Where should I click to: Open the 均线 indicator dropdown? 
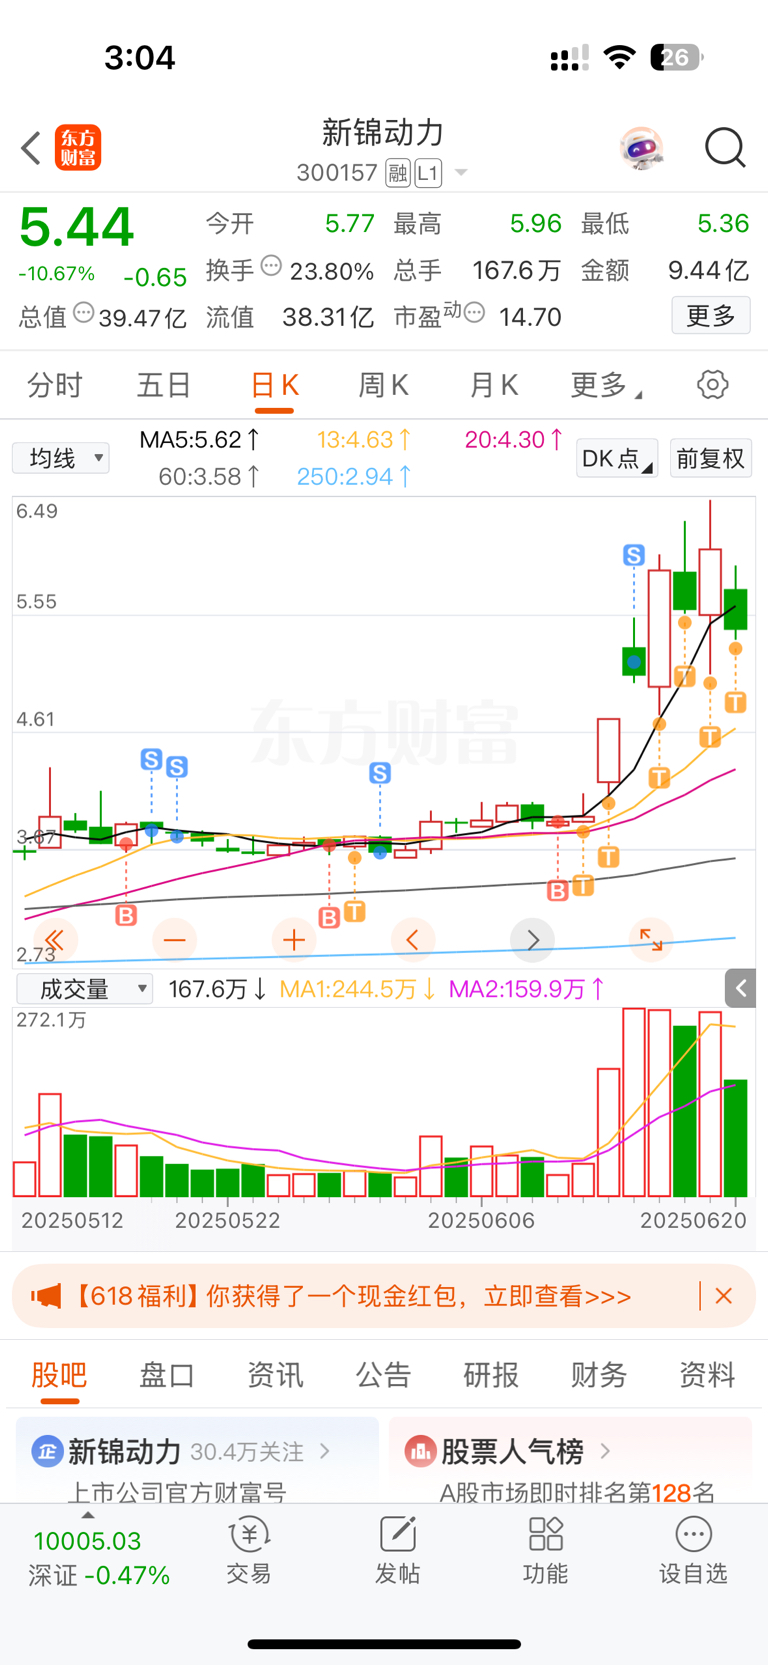tap(61, 458)
